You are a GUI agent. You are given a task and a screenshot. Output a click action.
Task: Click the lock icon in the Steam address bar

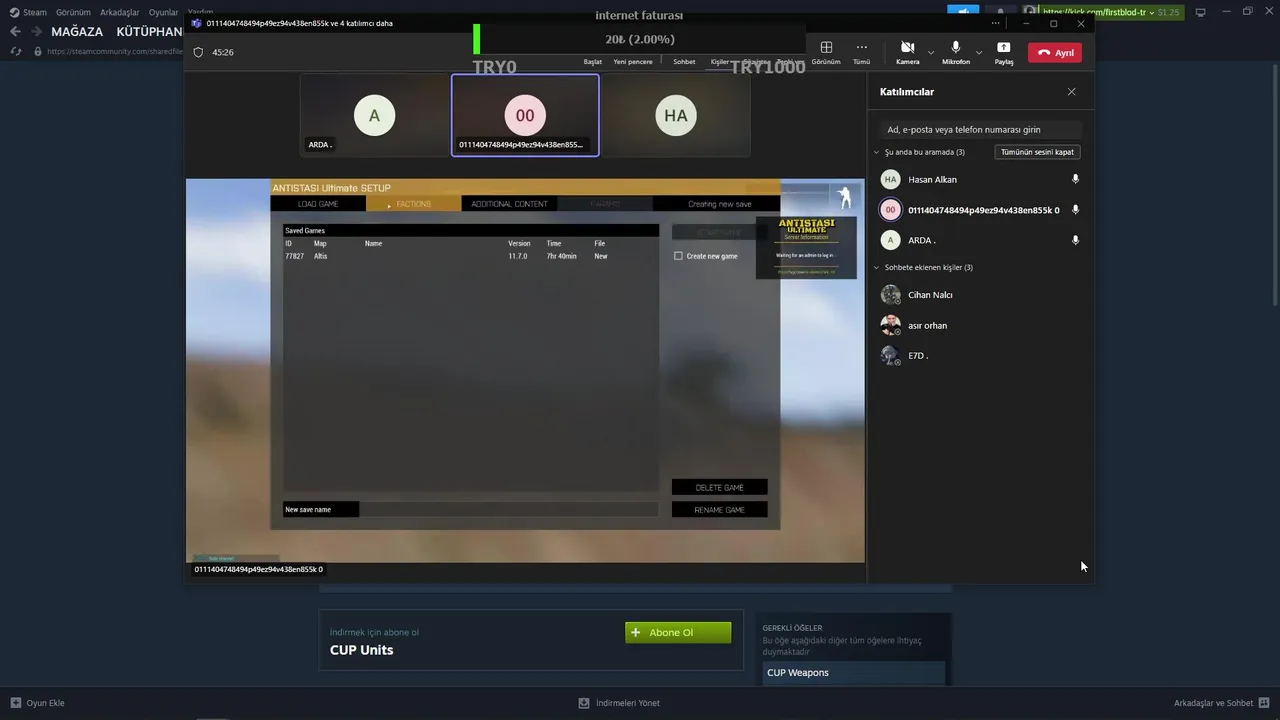coord(39,51)
